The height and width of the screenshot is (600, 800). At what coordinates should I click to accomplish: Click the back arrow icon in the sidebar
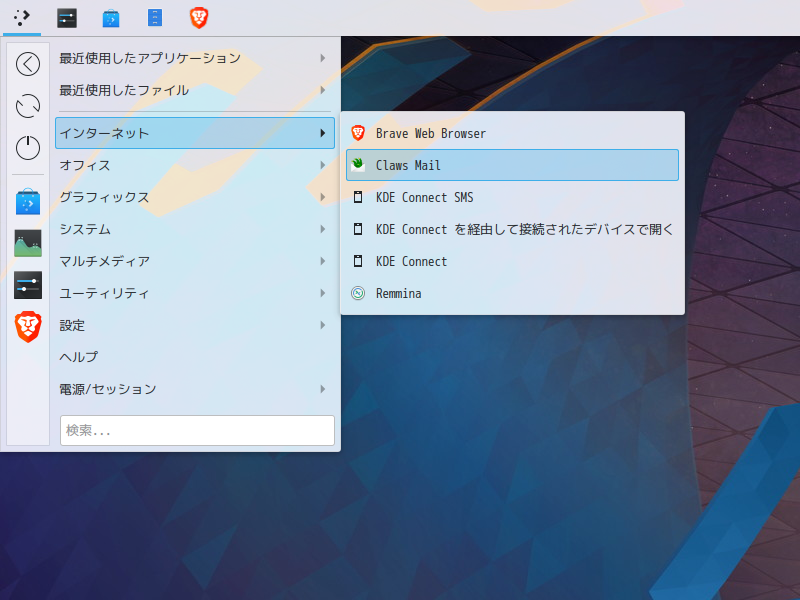pos(28,64)
